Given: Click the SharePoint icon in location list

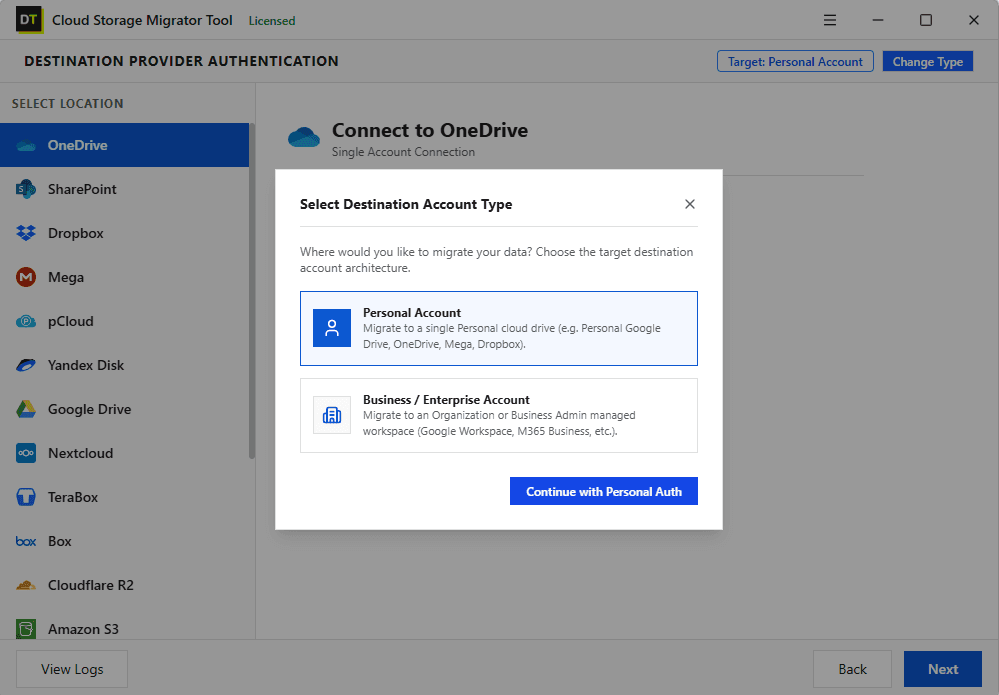Looking at the screenshot, I should point(26,189).
